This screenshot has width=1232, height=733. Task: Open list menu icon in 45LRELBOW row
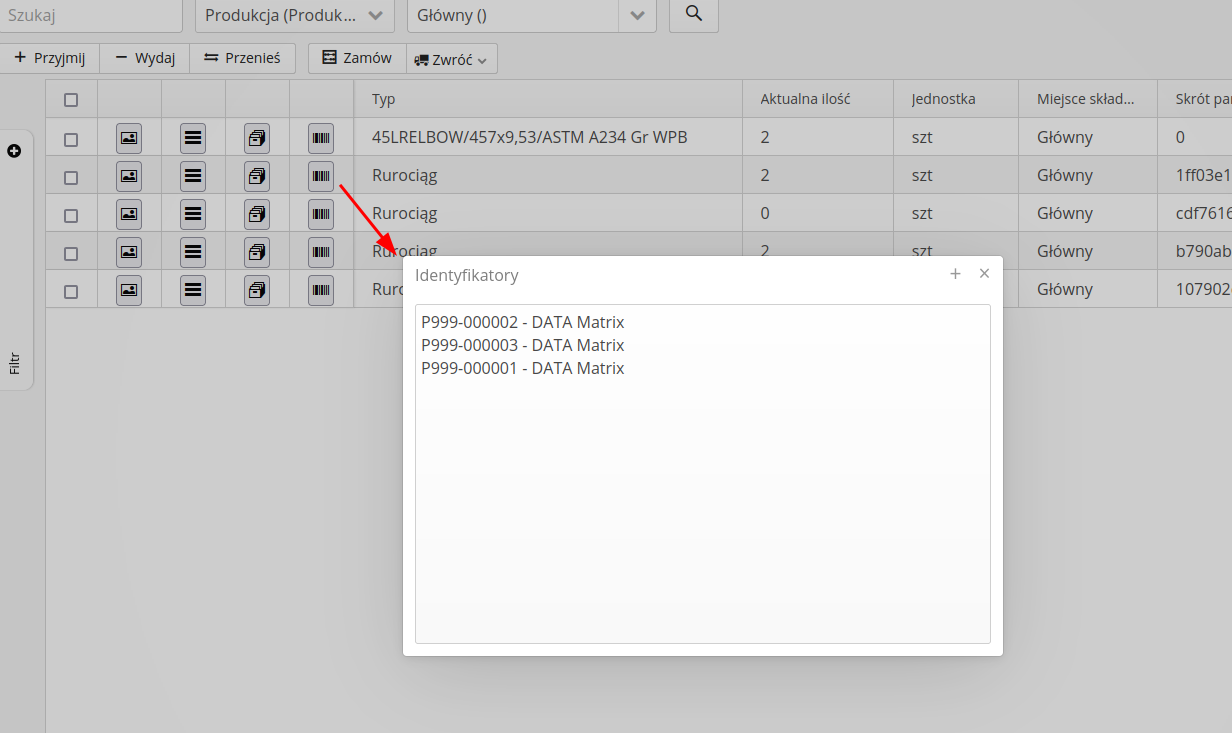(193, 138)
